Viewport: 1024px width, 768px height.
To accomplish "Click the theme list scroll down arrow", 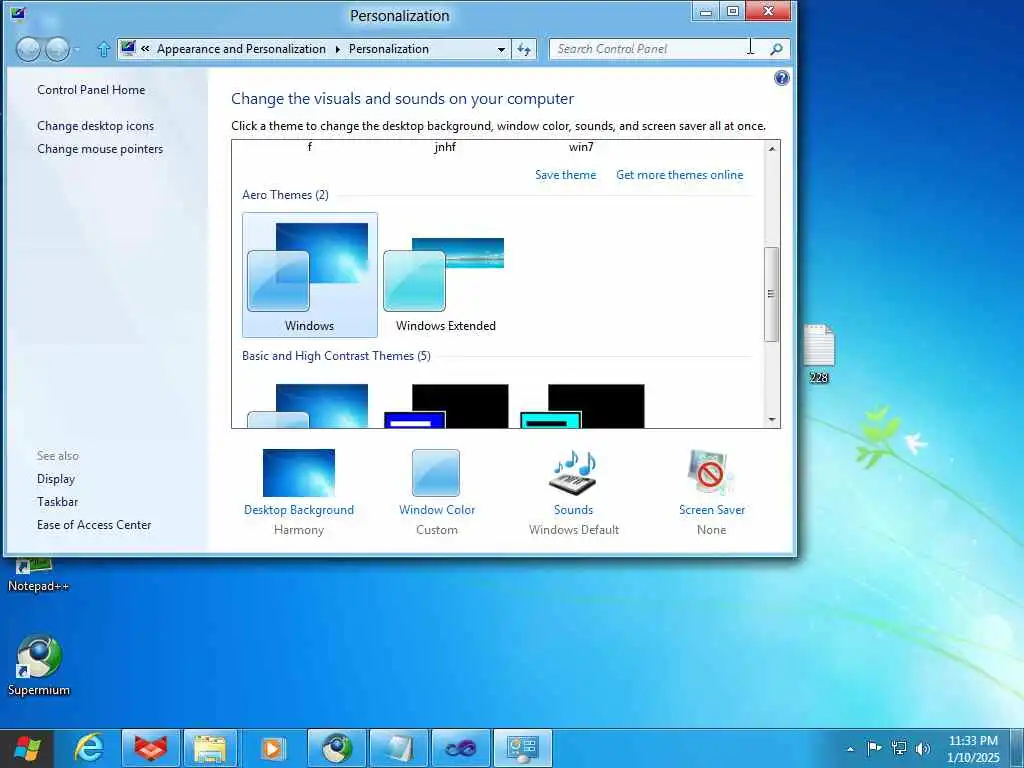I will click(772, 420).
